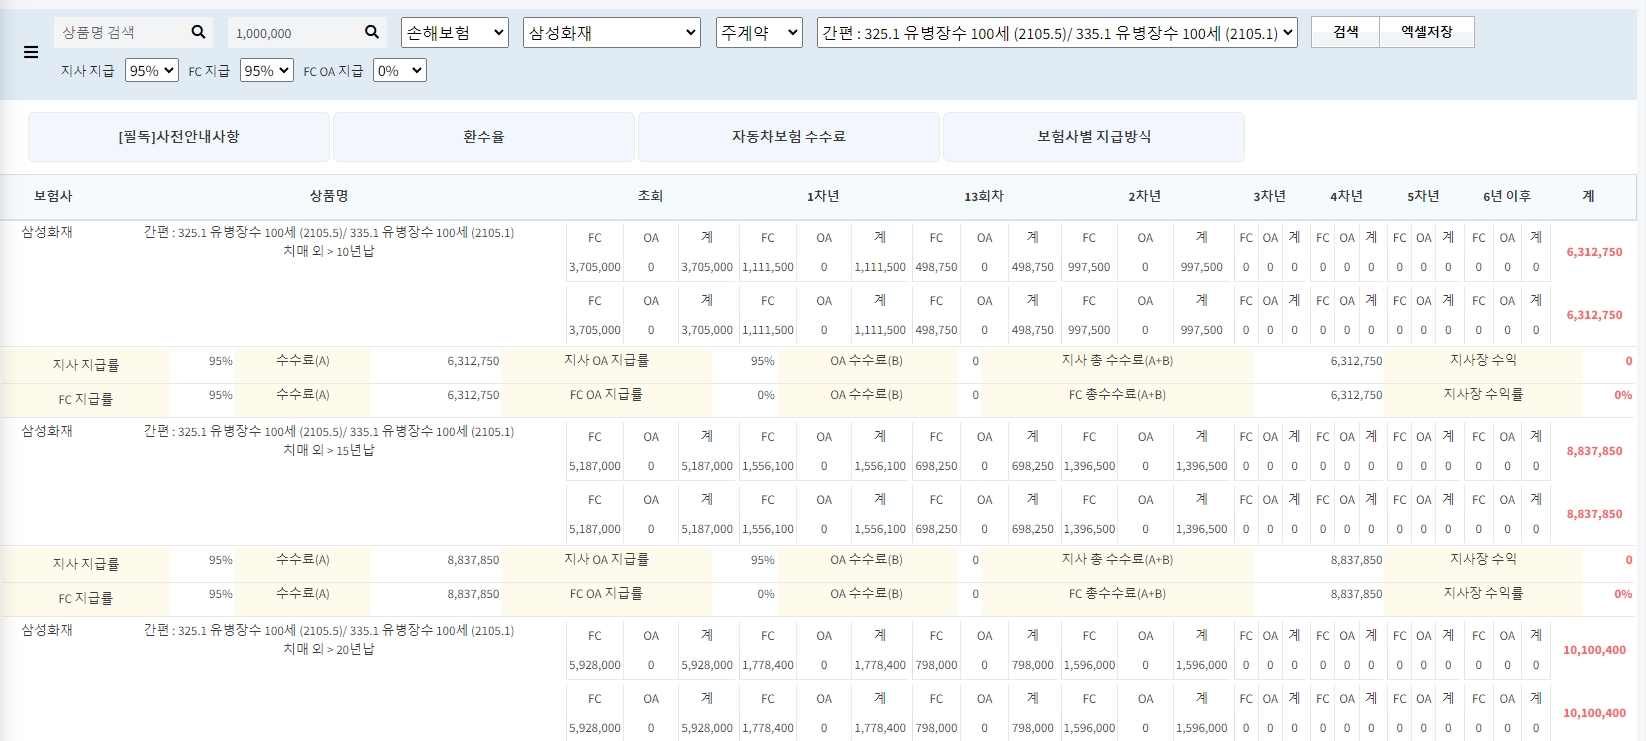Expand the 간편 : 325.1 유병장수 product dropdown
Image resolution: width=1646 pixels, height=741 pixels.
[x=1057, y=33]
